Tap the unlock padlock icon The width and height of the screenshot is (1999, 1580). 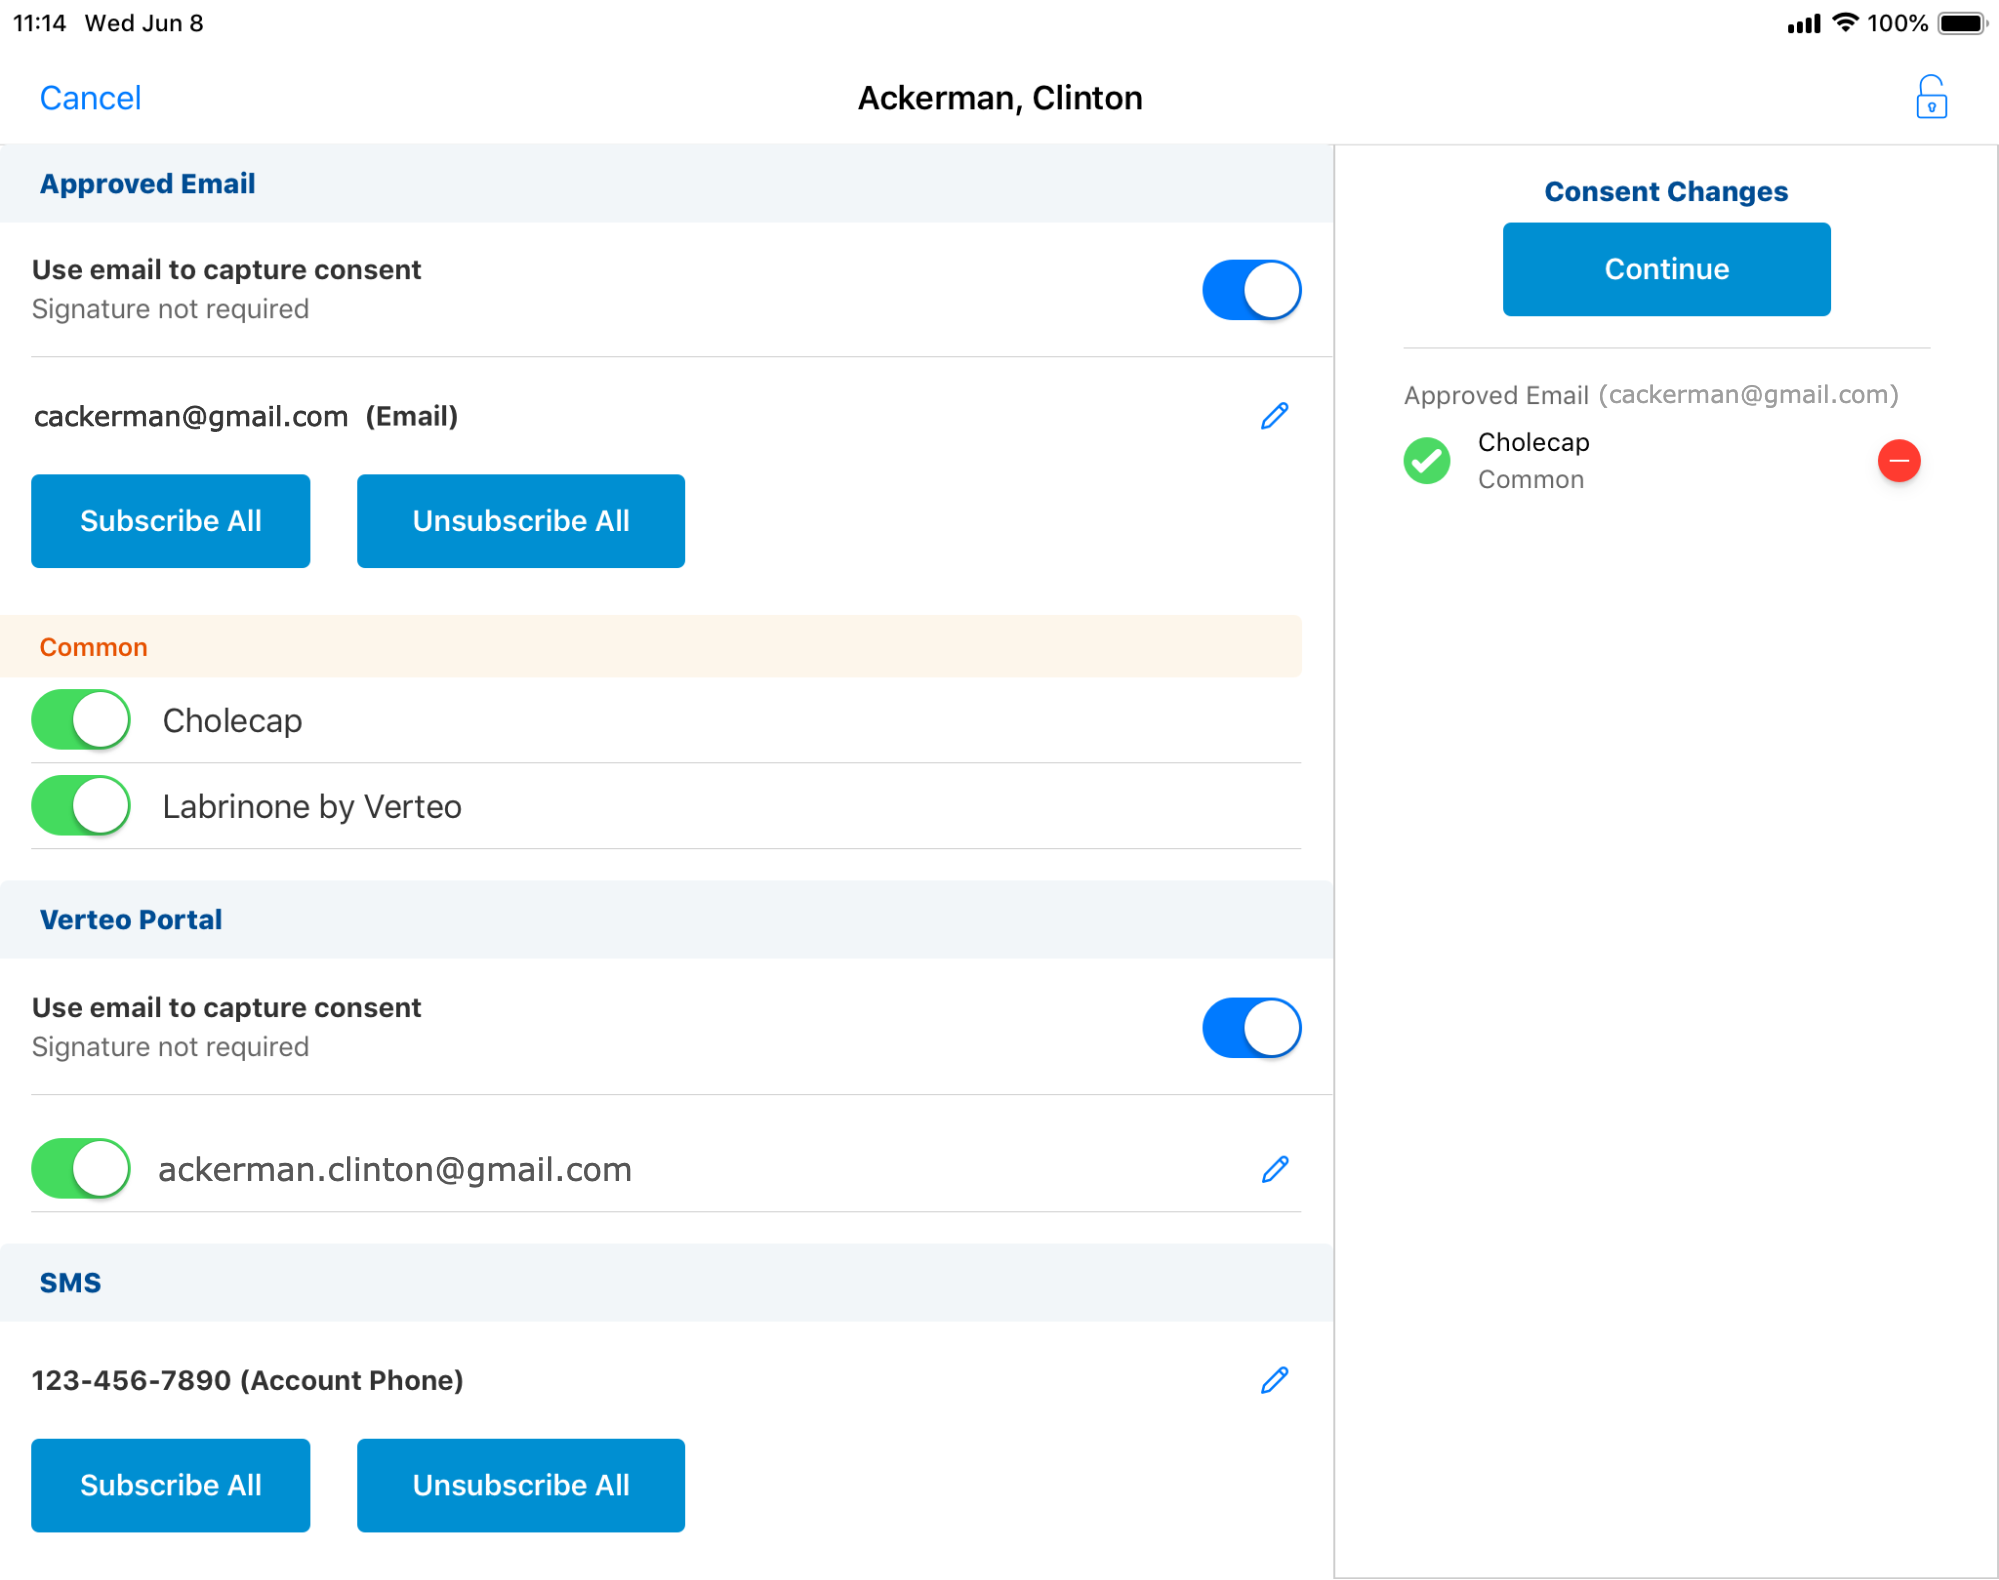pyautogui.click(x=1930, y=98)
